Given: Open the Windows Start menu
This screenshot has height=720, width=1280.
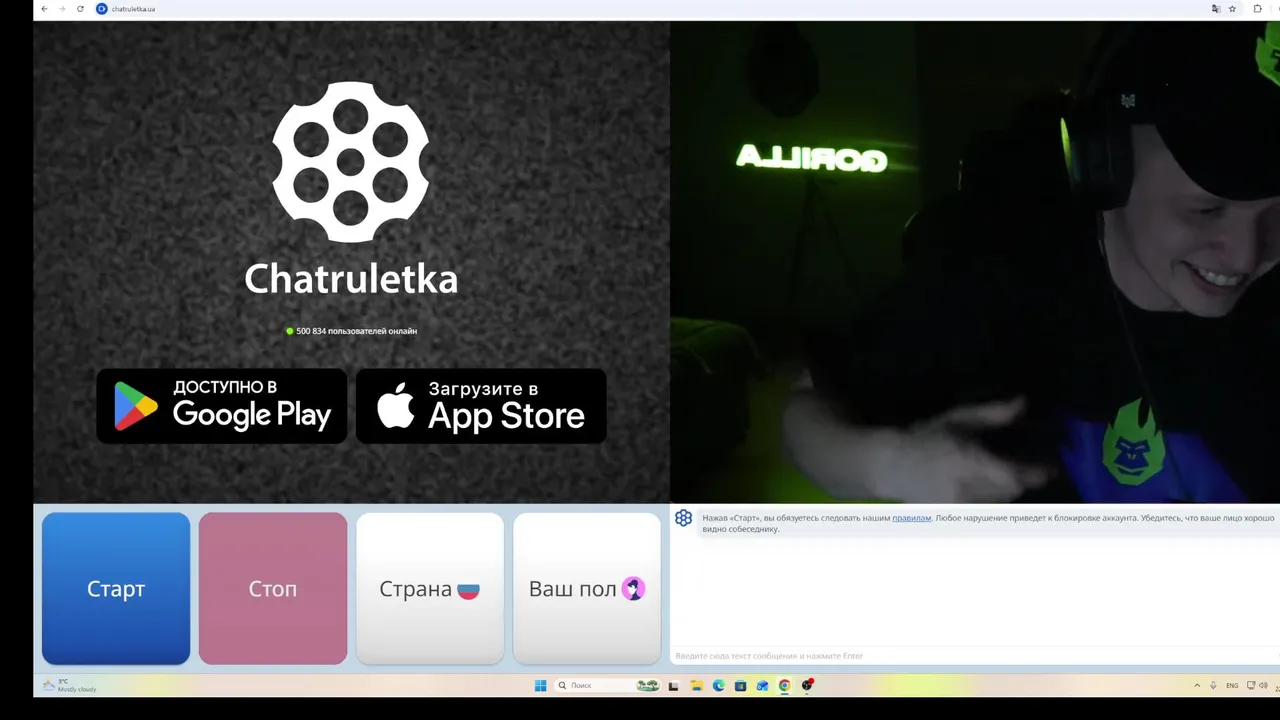Looking at the screenshot, I should click(x=540, y=686).
